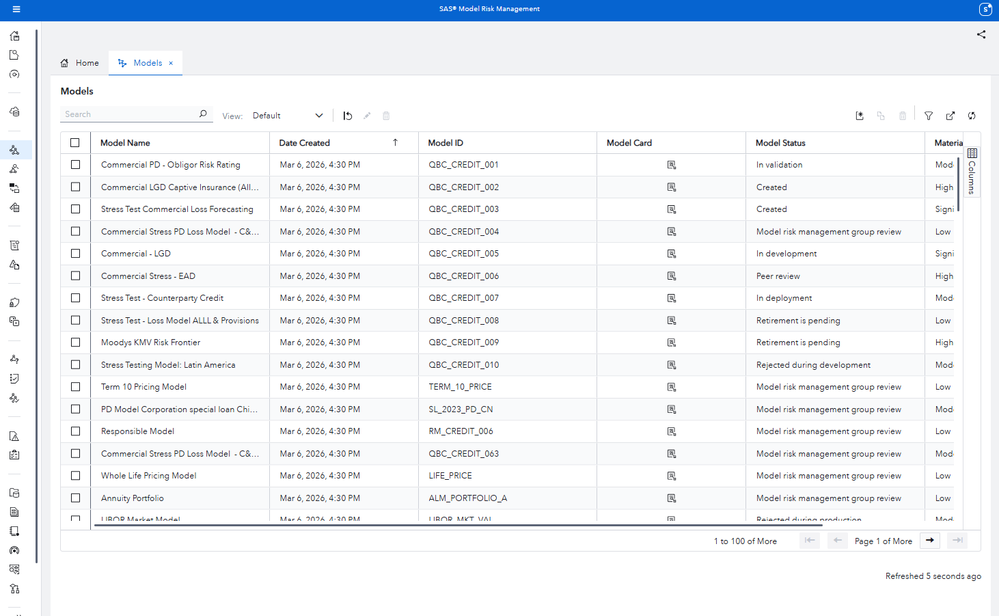Click the export table icon
Viewport: 999px width, 616px height.
click(950, 116)
